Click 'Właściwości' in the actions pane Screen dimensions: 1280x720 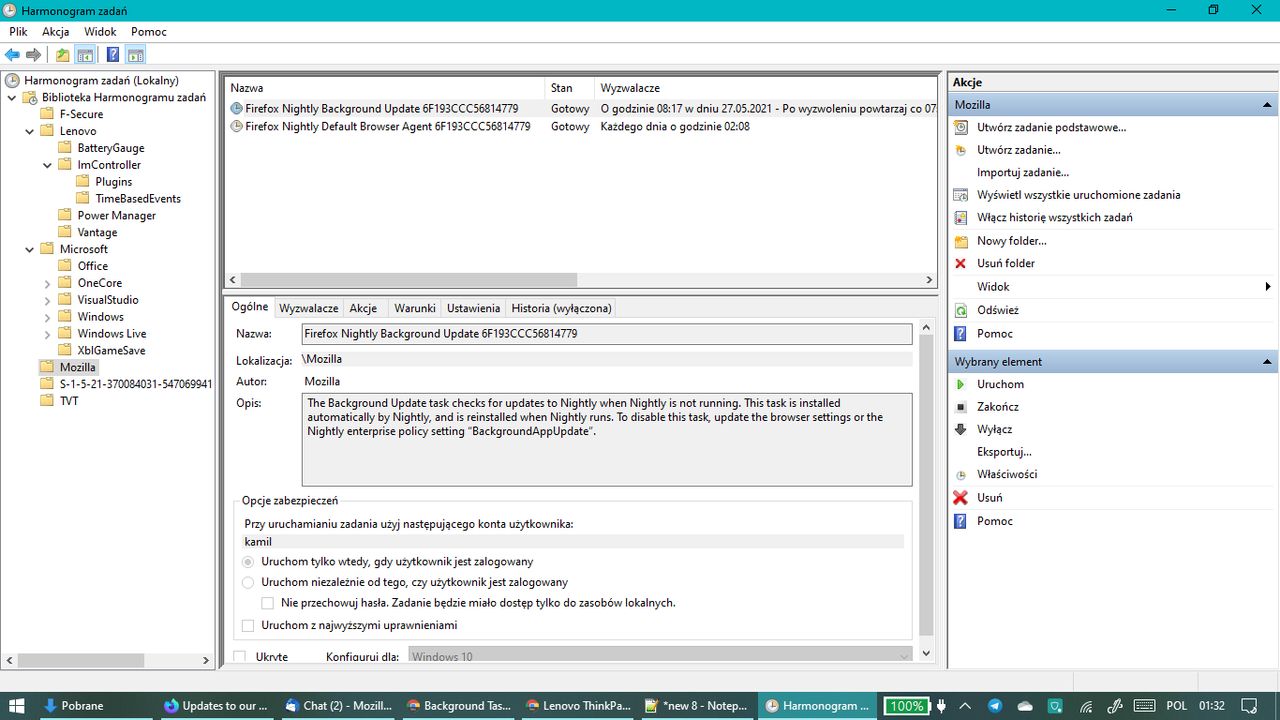pyautogui.click(x=1007, y=474)
